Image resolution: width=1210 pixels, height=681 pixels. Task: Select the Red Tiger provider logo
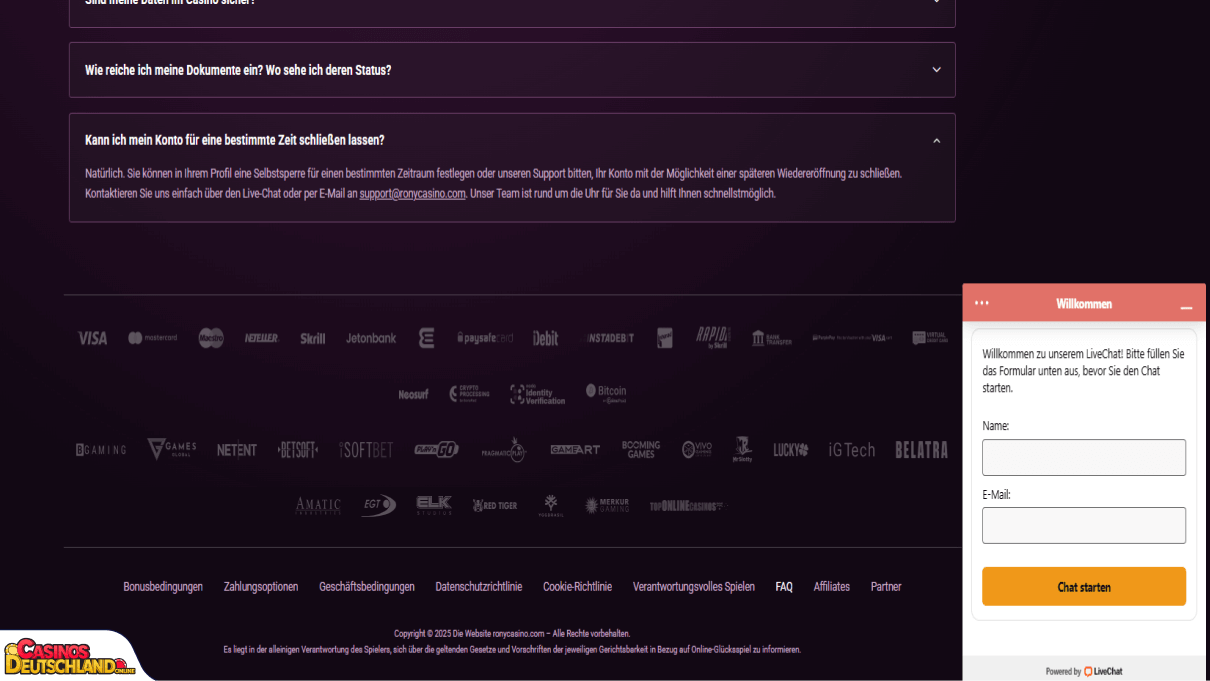495,506
